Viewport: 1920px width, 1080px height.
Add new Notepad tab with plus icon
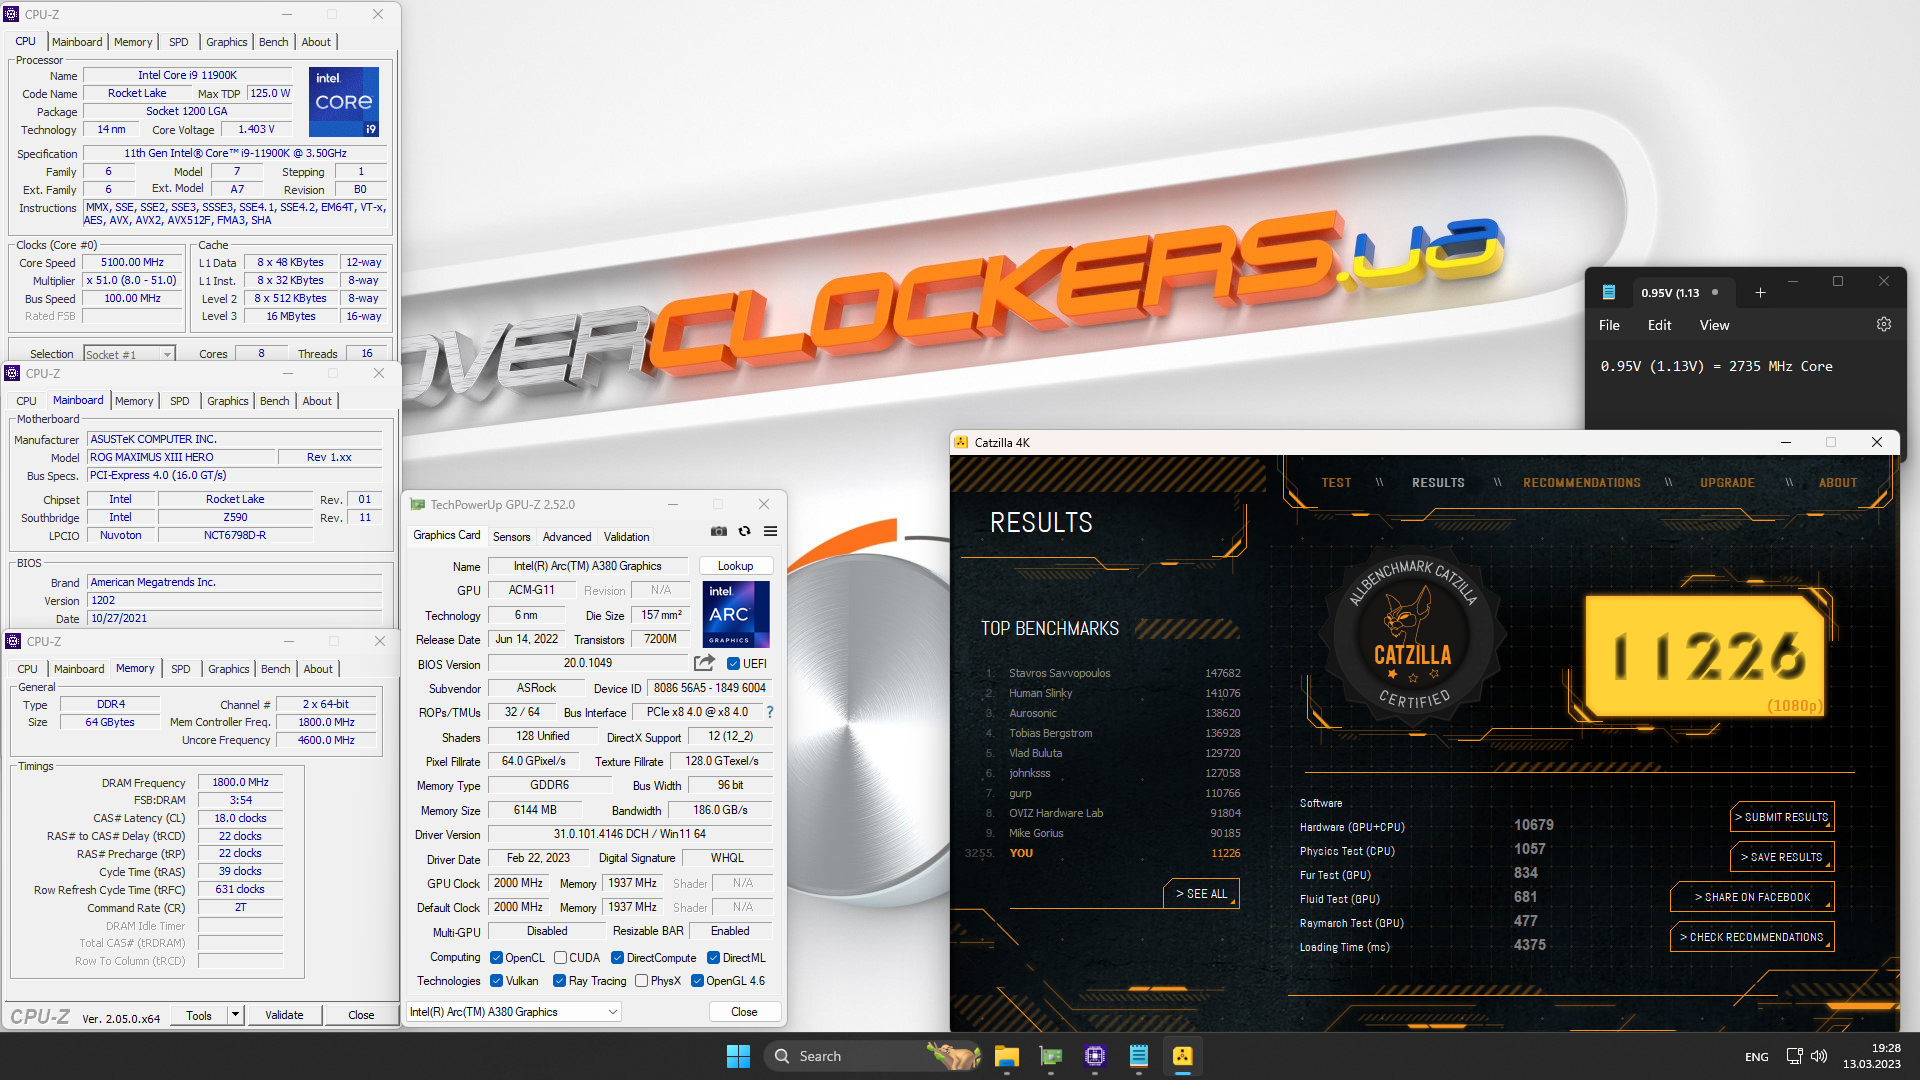(x=1760, y=293)
